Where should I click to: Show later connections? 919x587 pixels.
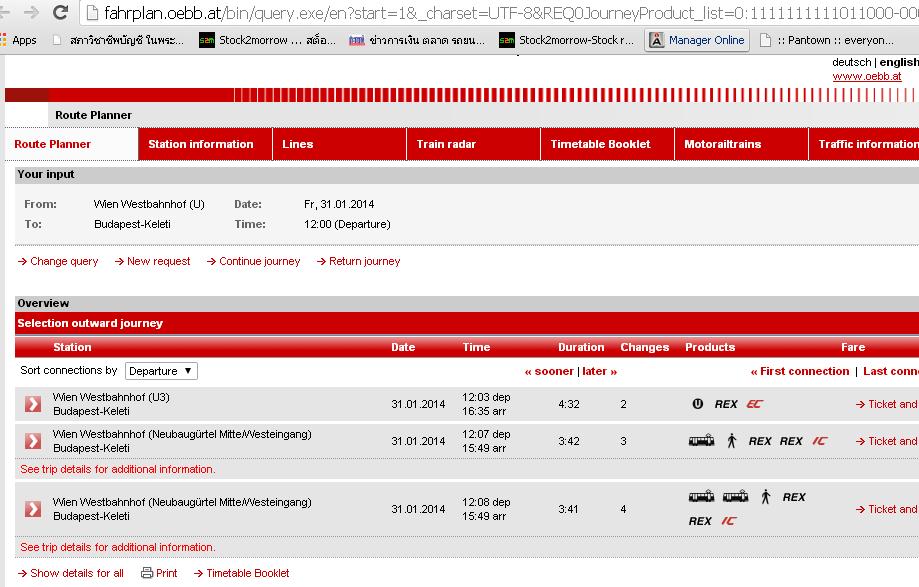click(600, 371)
